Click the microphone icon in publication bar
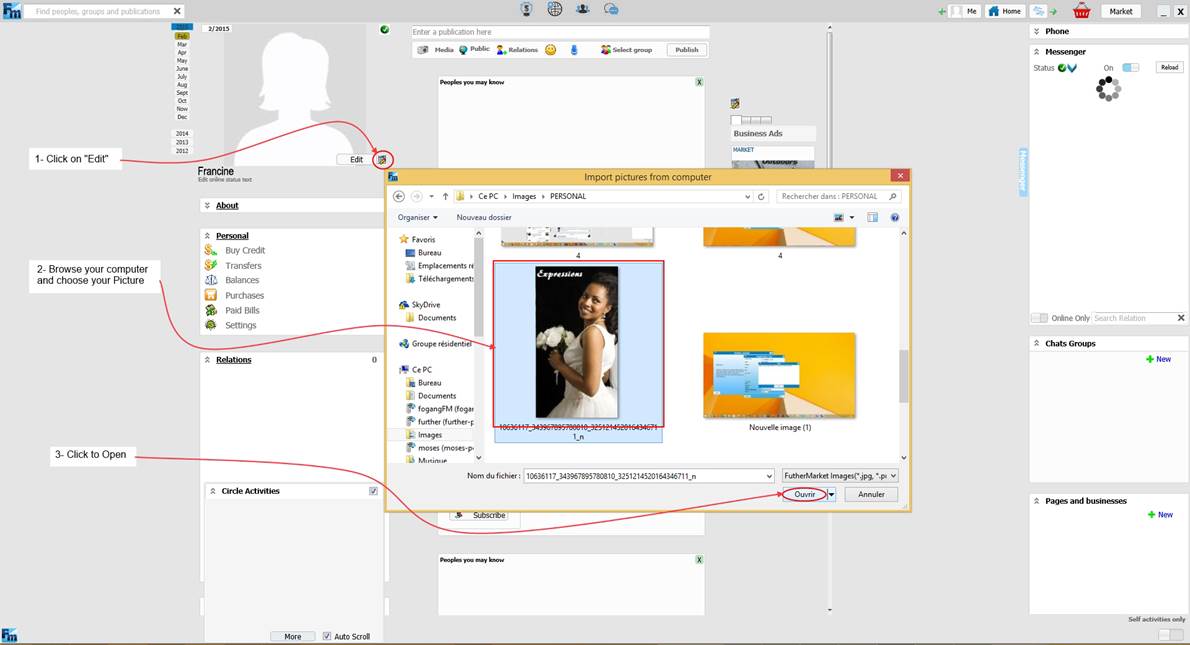 (574, 50)
